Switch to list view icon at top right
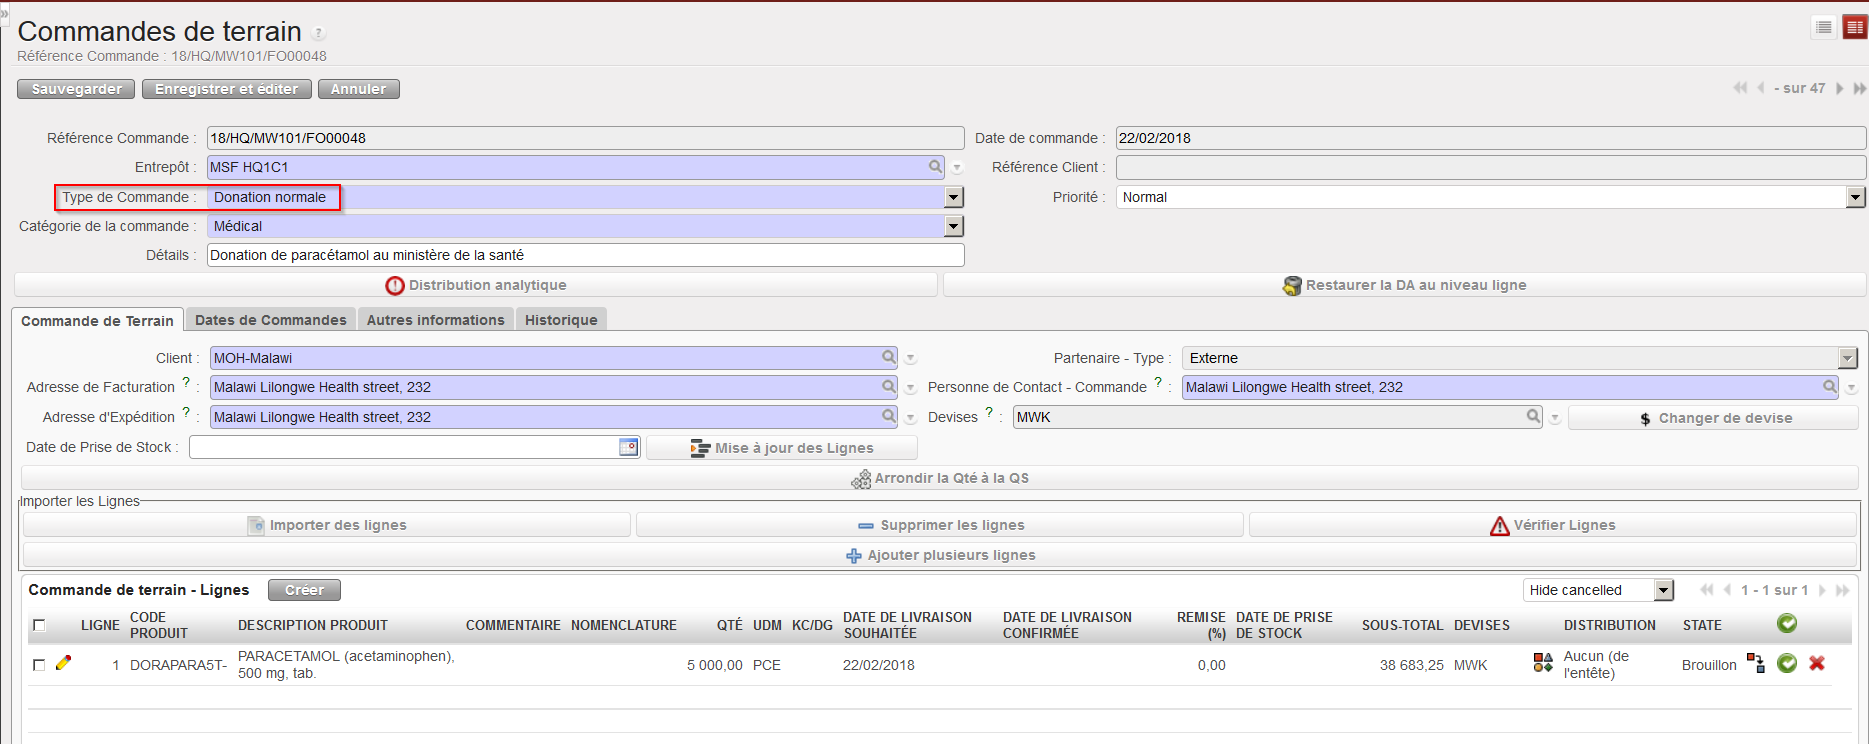 tap(1824, 28)
